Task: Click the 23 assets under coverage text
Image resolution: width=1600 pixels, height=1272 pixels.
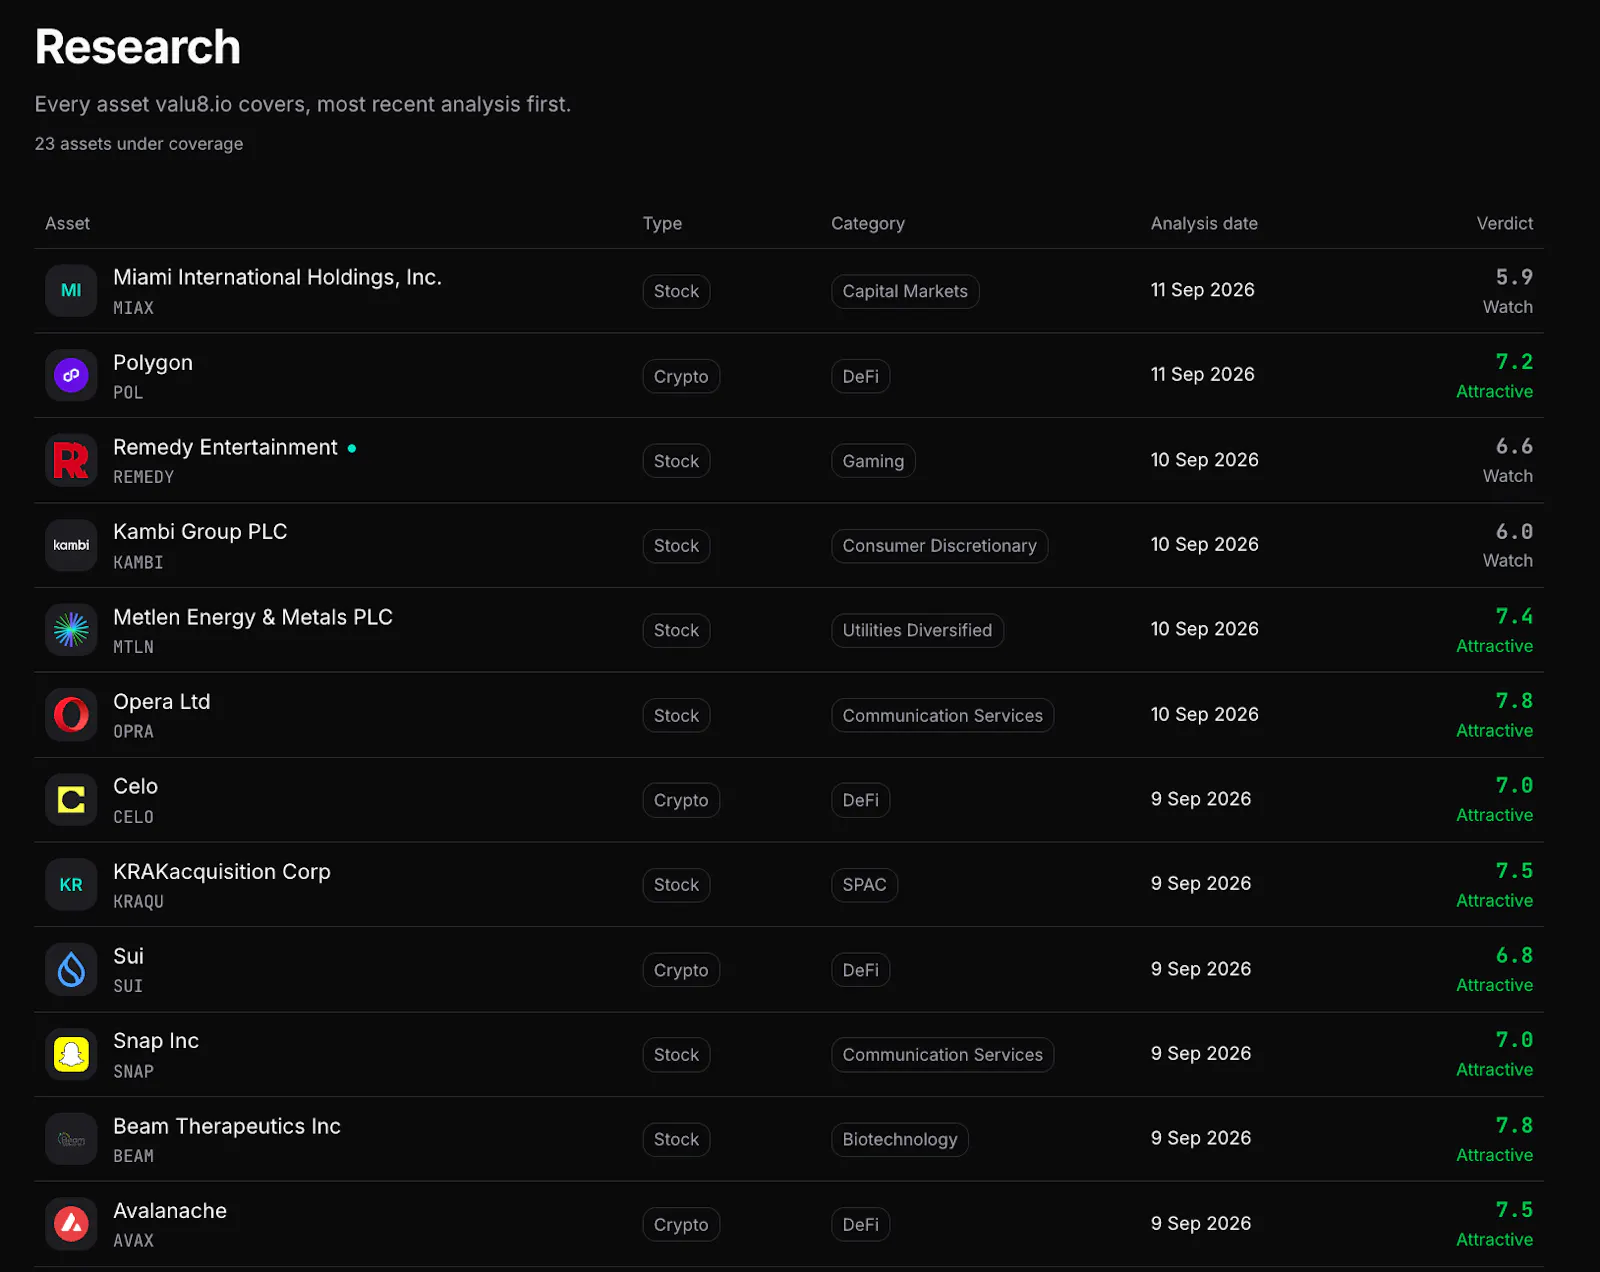Action: pyautogui.click(x=139, y=143)
